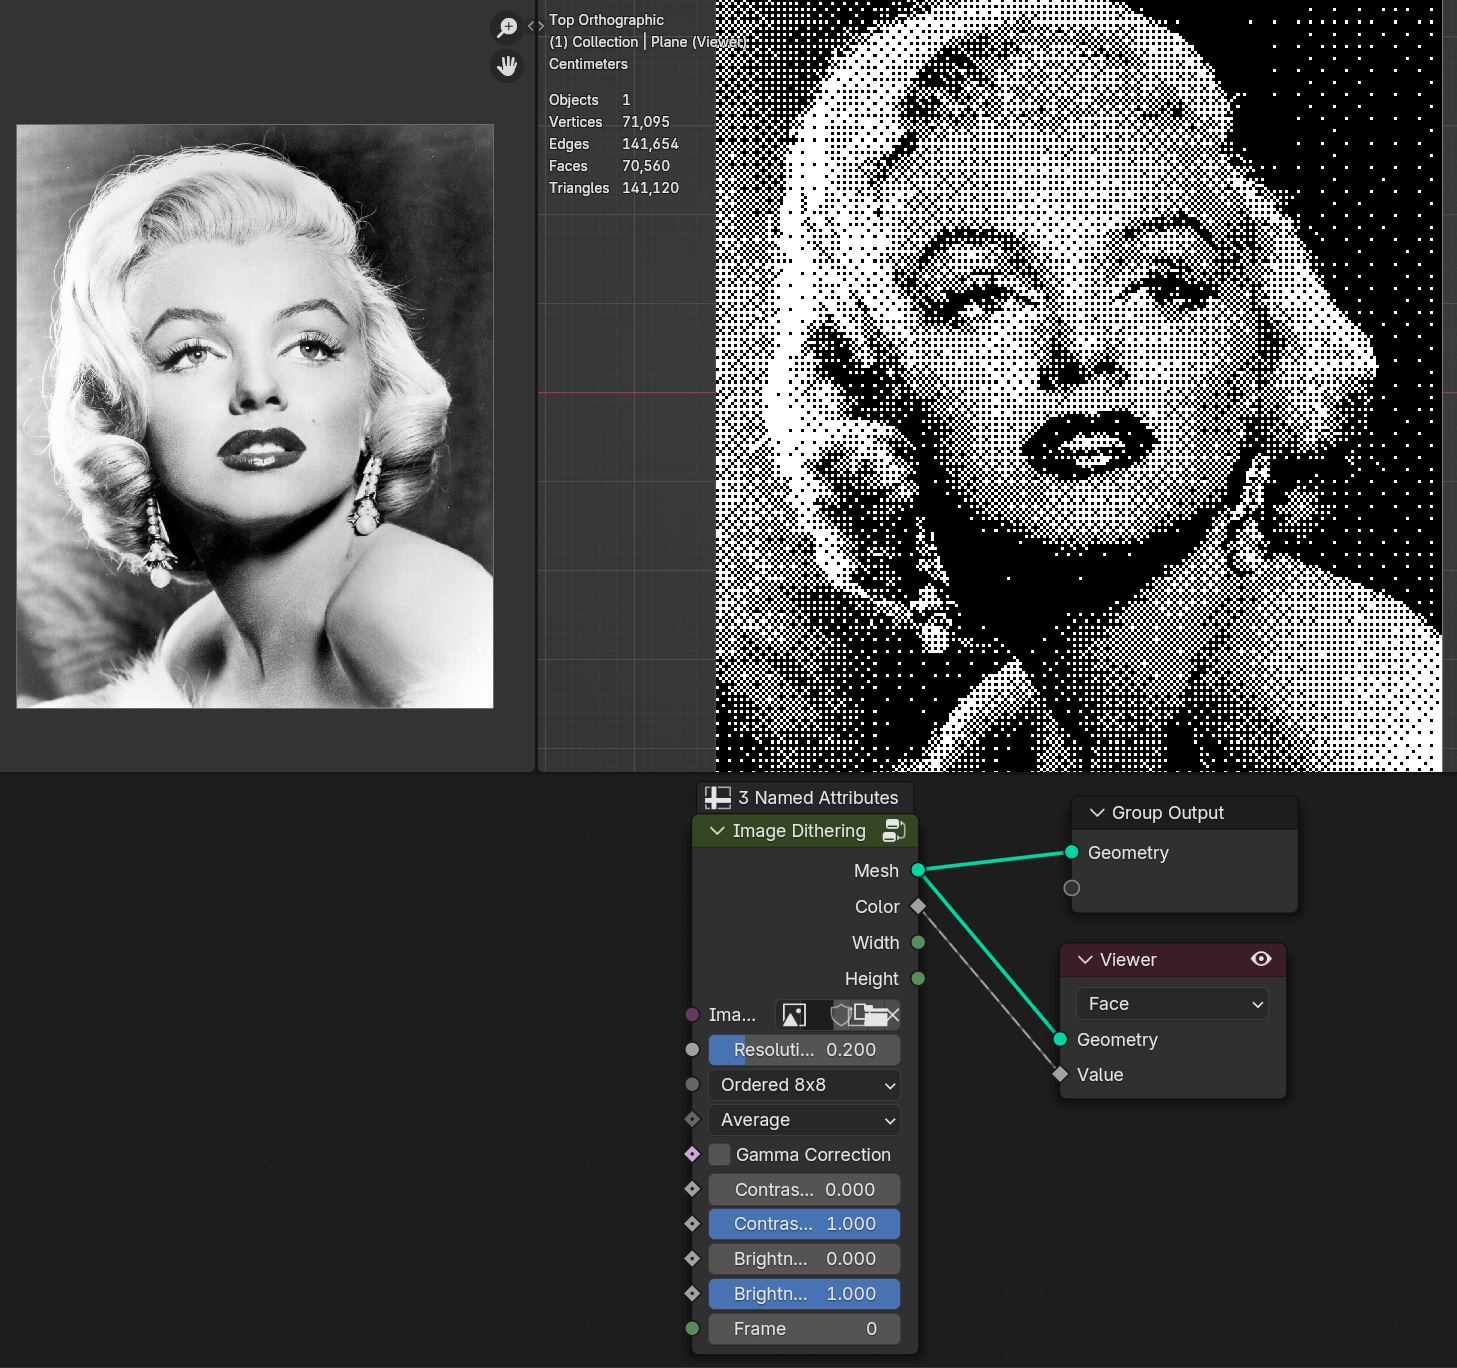The image size is (1457, 1368).
Task: Click the fake user shield icon
Action: coord(840,1015)
